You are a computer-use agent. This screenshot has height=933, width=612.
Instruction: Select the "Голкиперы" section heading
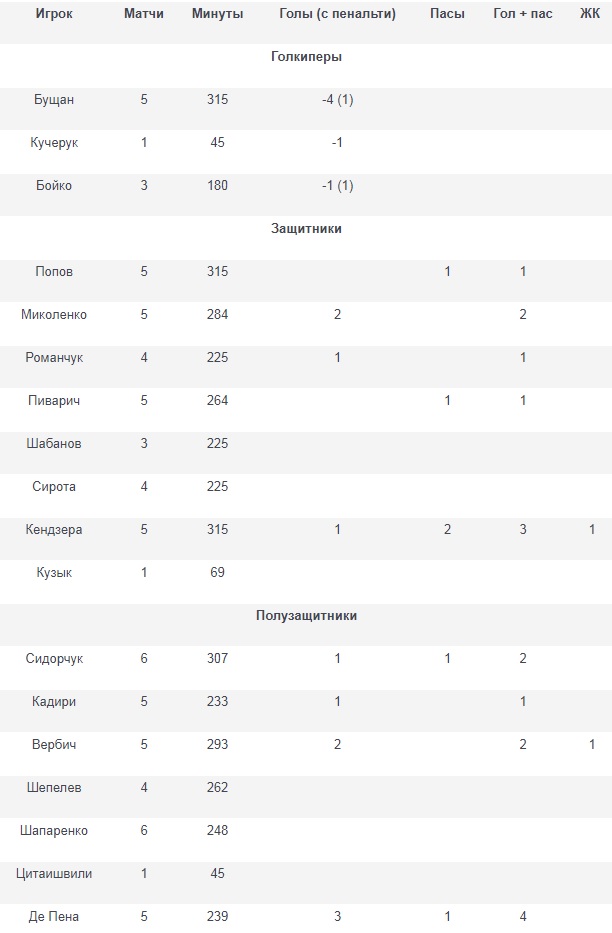306,57
